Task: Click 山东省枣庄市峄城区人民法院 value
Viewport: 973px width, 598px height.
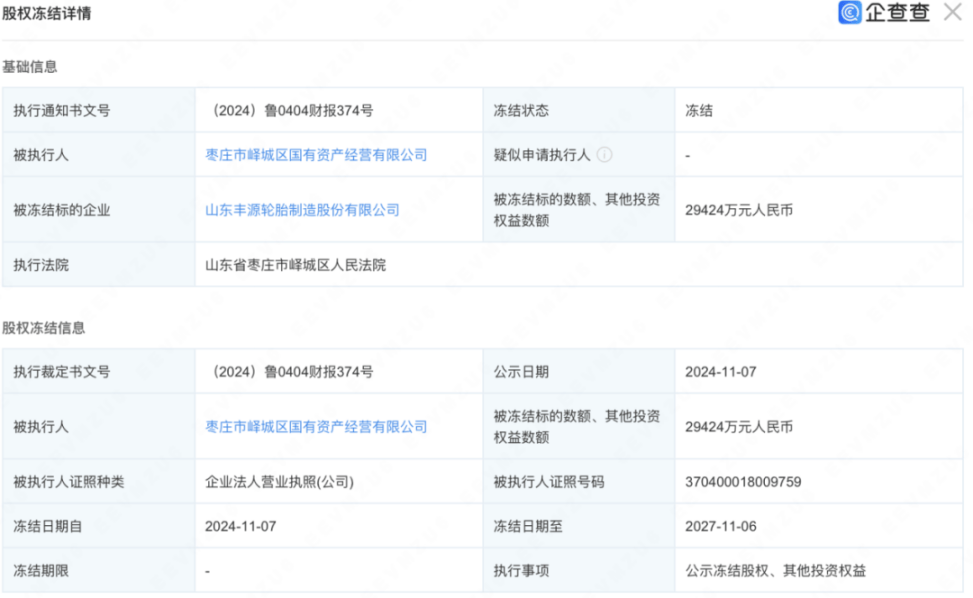Action: pos(295,265)
